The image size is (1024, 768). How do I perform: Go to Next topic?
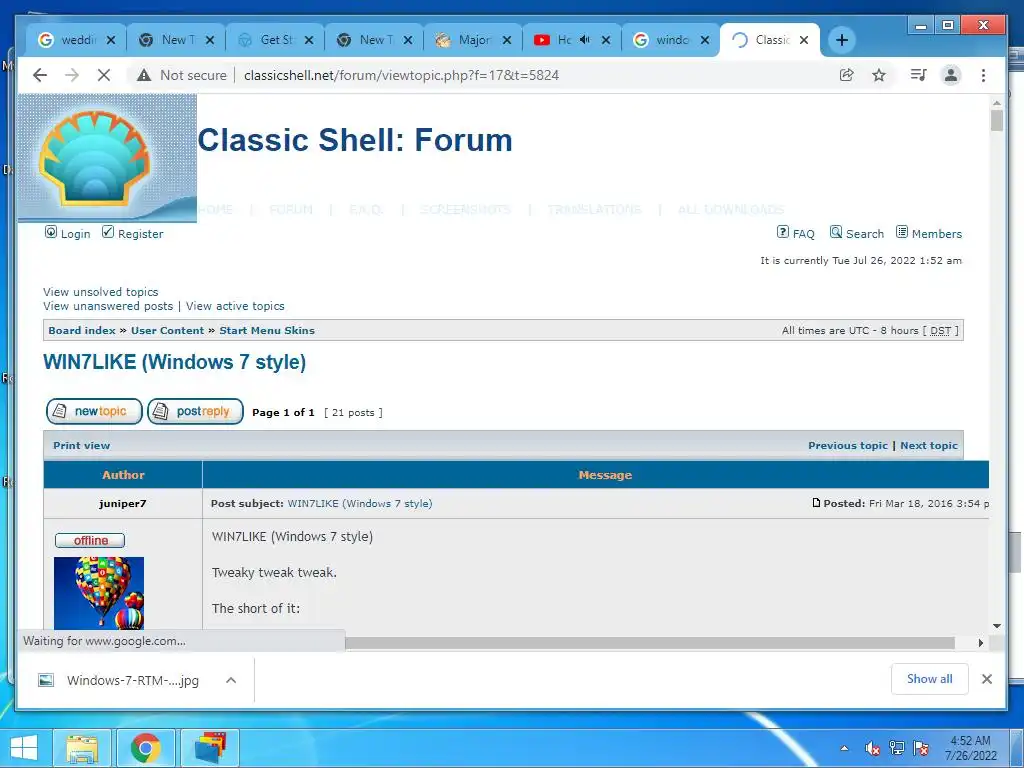click(x=929, y=445)
